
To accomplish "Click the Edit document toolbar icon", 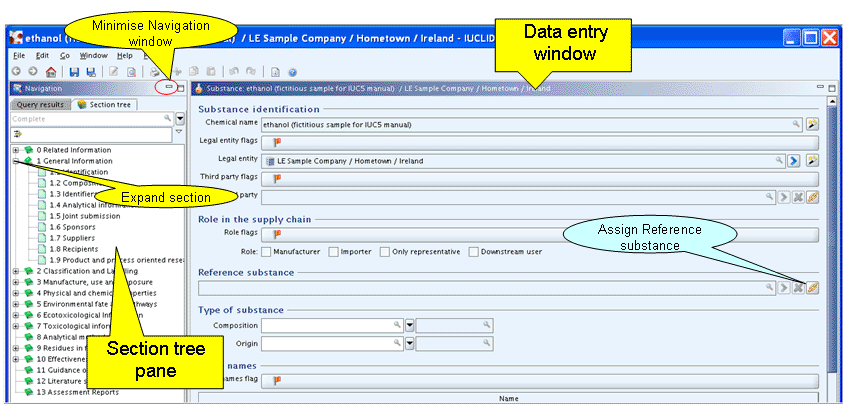I will coord(114,71).
